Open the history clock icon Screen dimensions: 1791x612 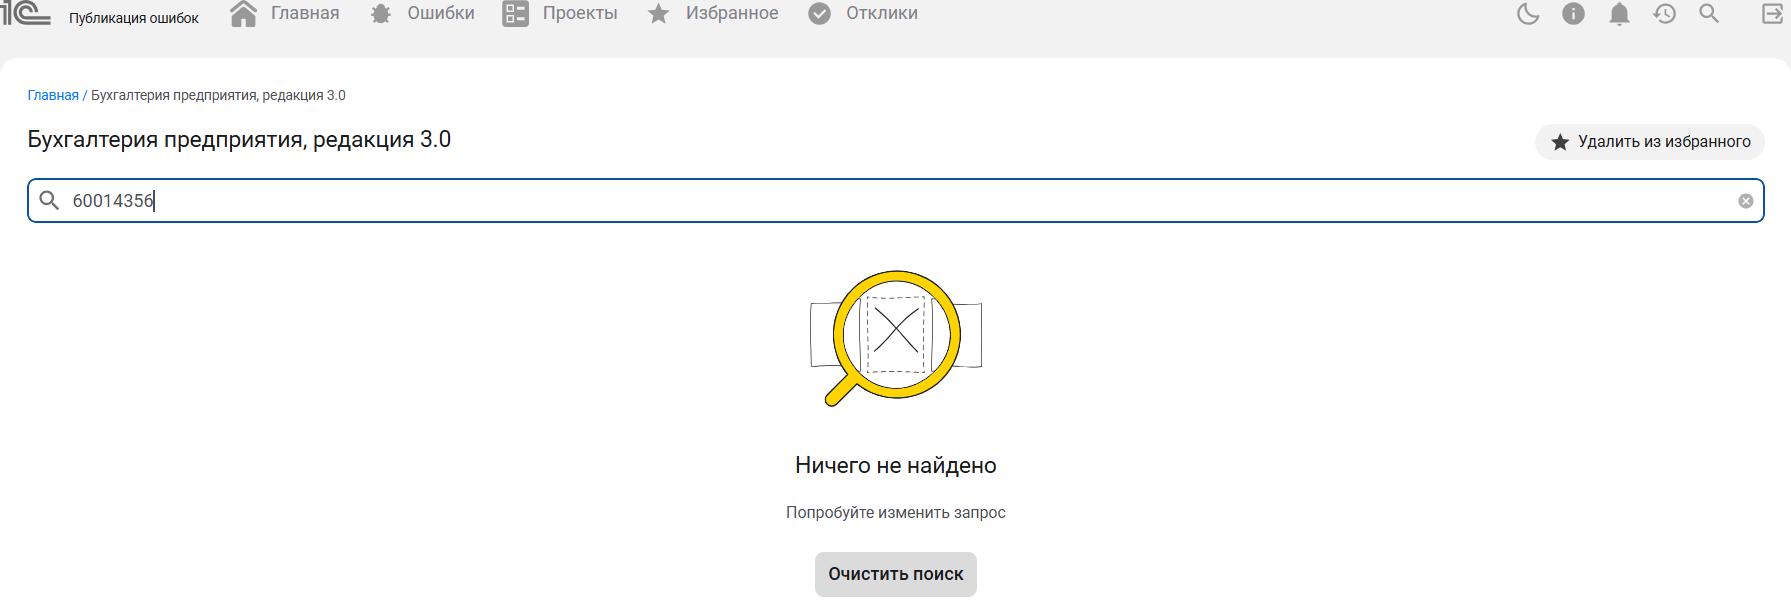pyautogui.click(x=1664, y=14)
